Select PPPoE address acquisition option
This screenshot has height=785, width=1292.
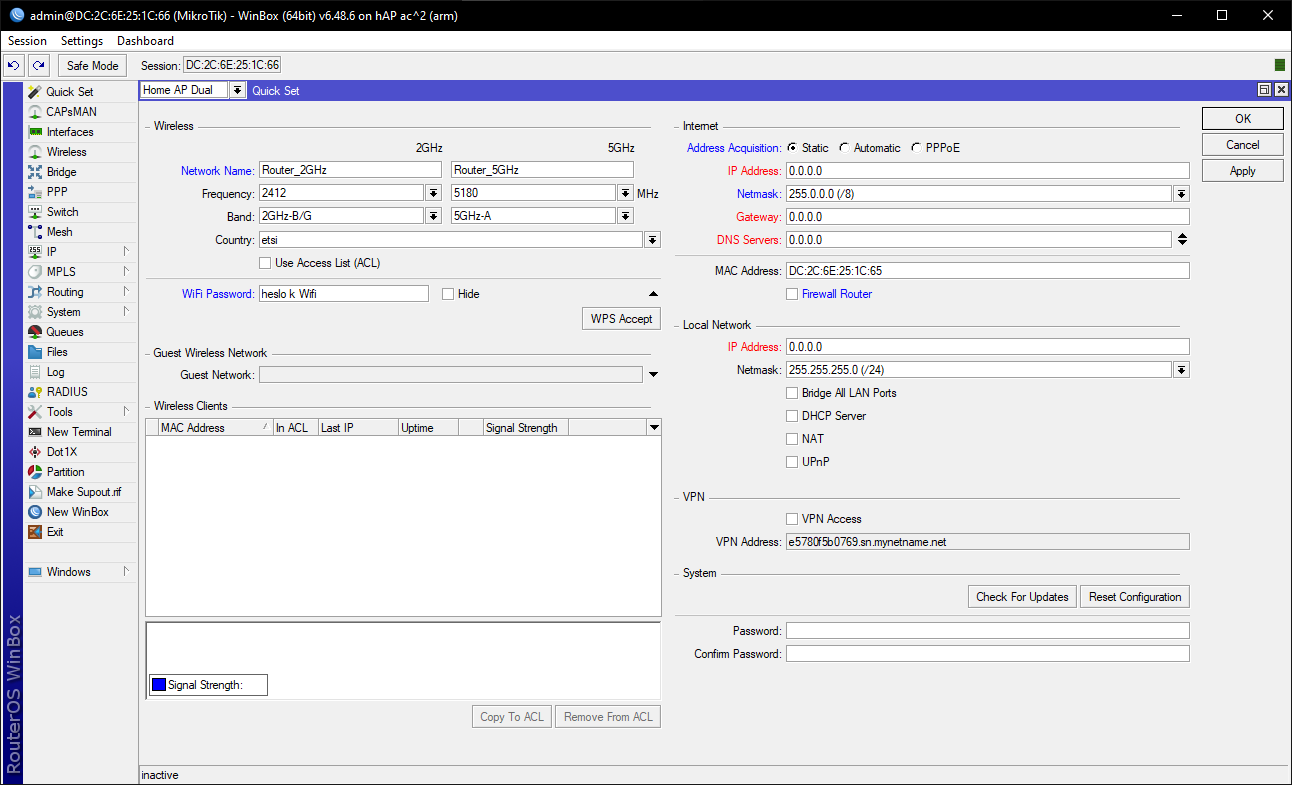917,148
